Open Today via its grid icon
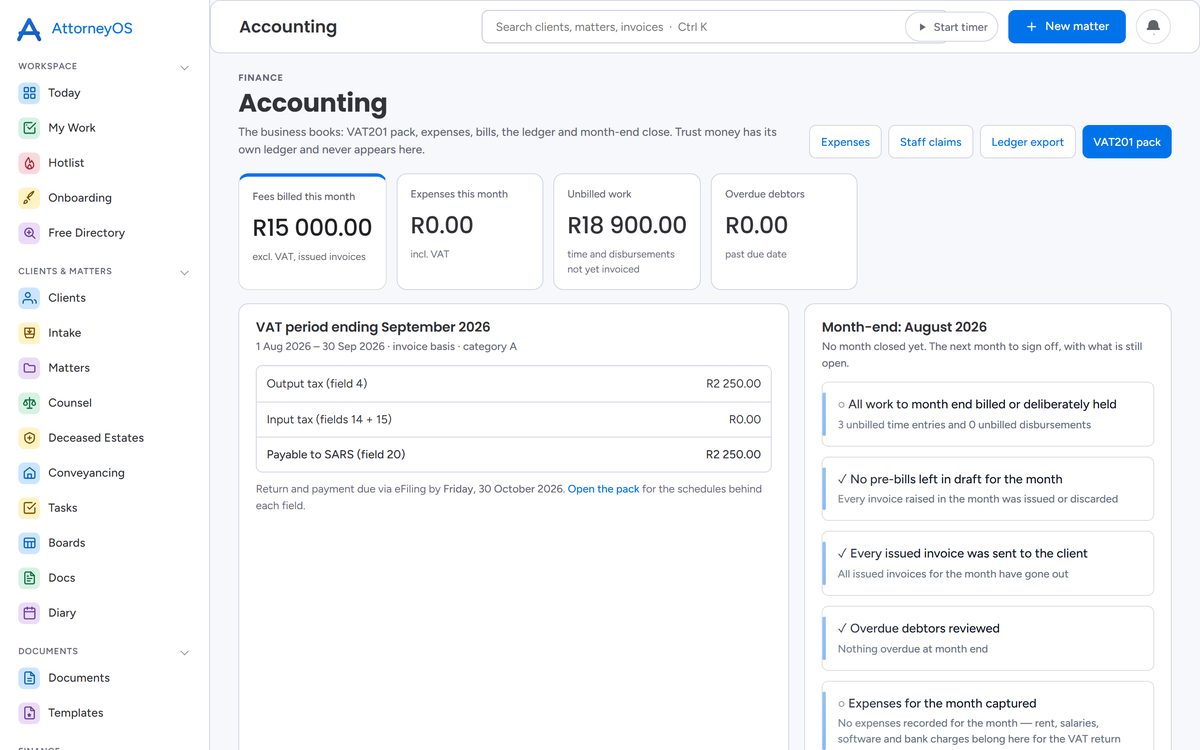 click(29, 93)
